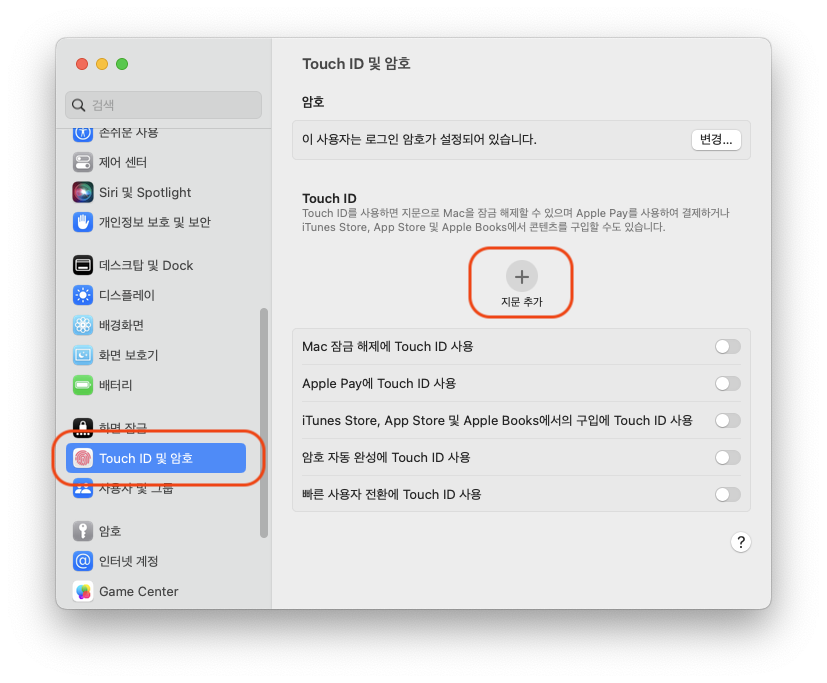Image resolution: width=827 pixels, height=683 pixels.
Task: Open the 화면 보호기 settings
Action: (x=130, y=355)
